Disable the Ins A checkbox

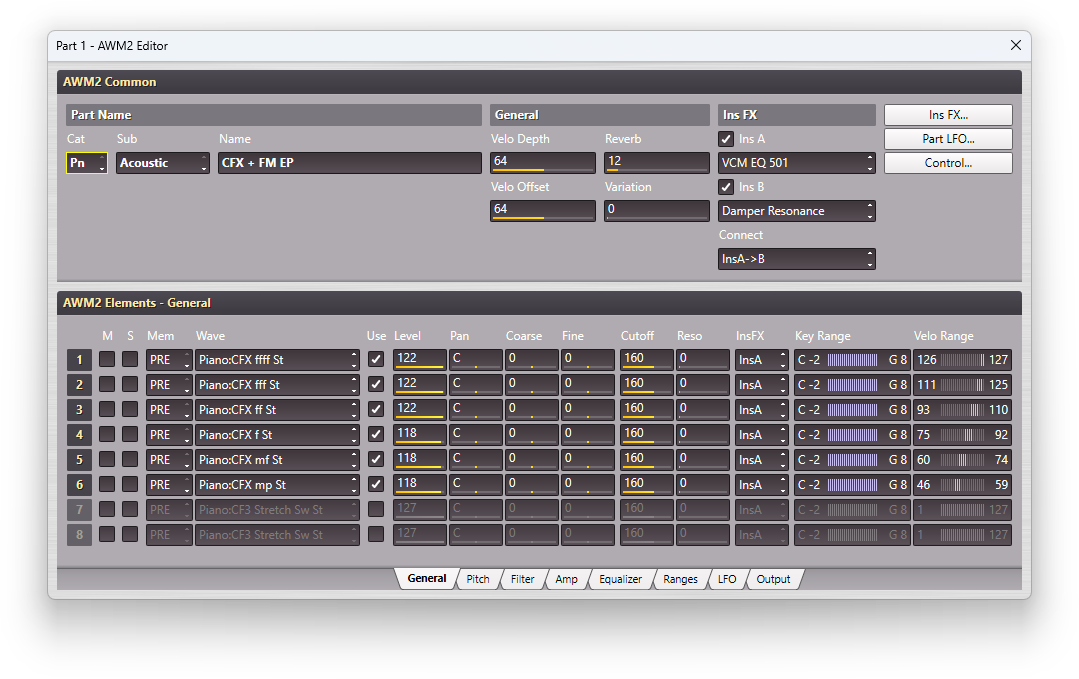[727, 139]
